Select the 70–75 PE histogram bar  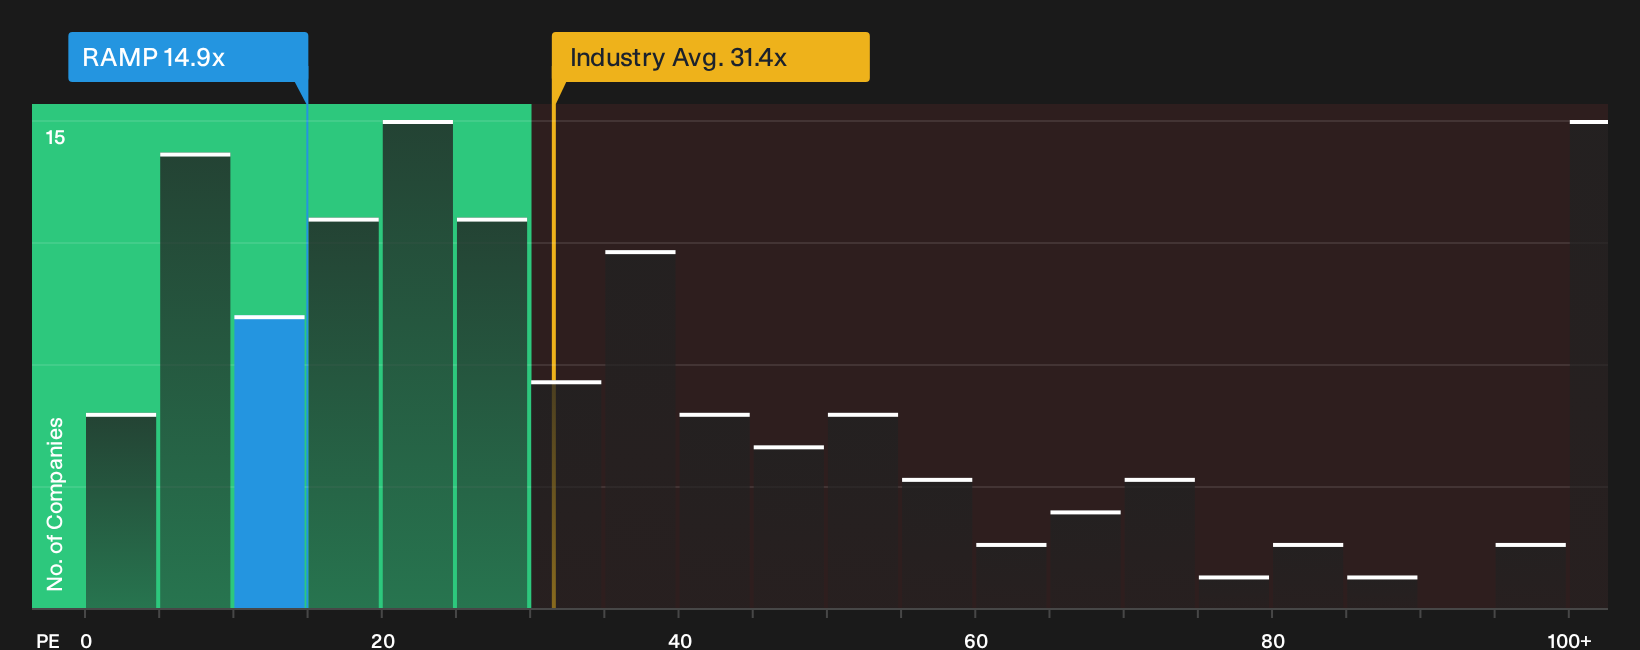click(1160, 543)
